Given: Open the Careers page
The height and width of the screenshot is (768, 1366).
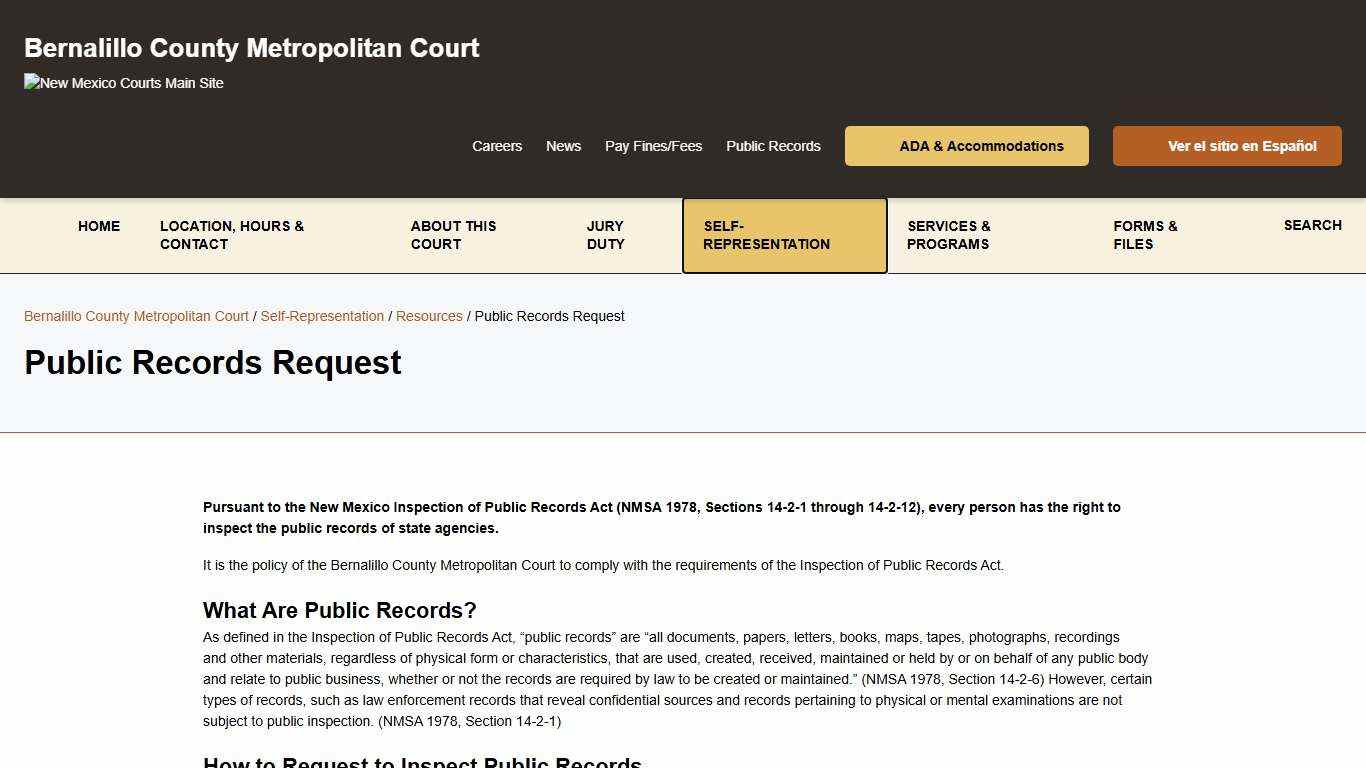Looking at the screenshot, I should (497, 146).
